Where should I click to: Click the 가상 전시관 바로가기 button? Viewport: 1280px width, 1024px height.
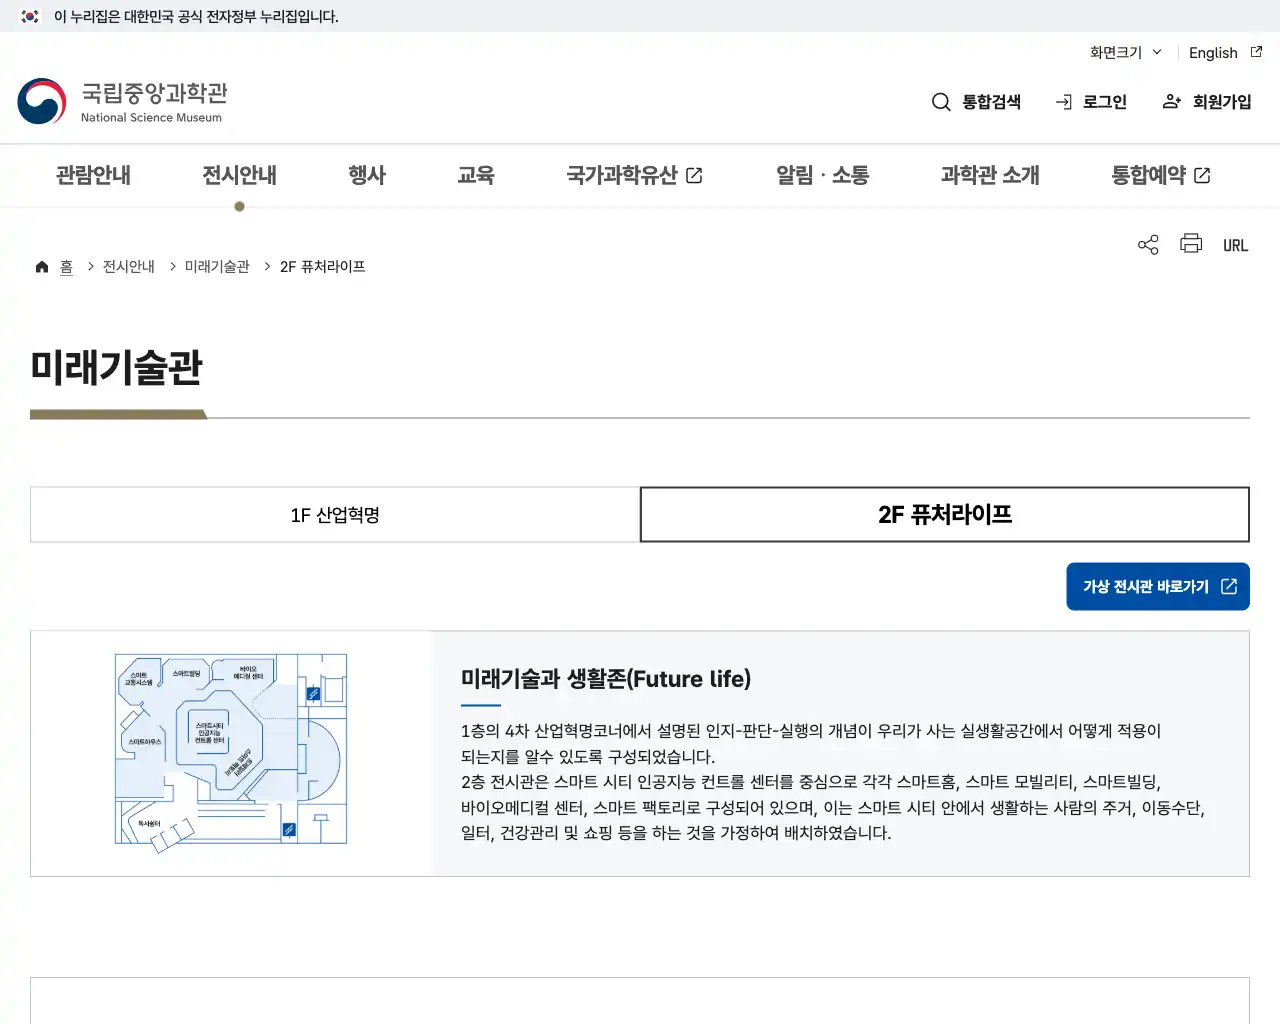click(x=1157, y=586)
